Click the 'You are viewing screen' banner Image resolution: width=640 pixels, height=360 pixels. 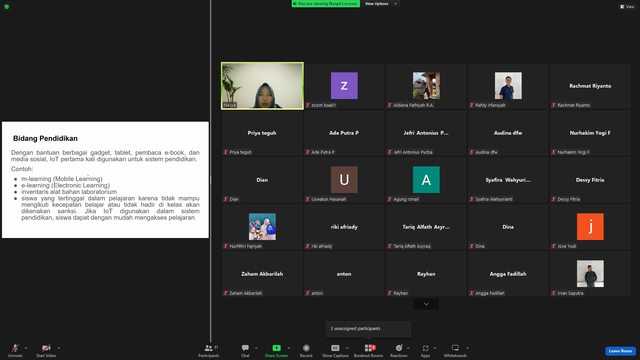[326, 4]
